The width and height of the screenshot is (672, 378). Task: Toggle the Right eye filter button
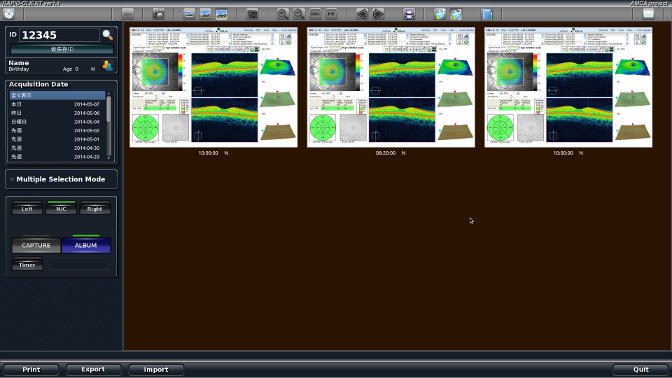(x=95, y=209)
